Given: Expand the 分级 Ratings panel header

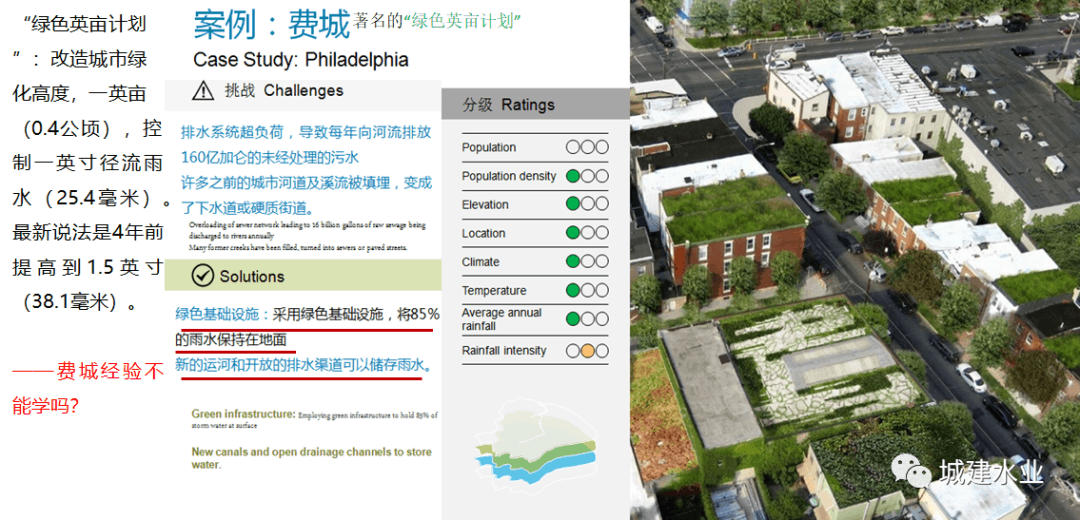Looking at the screenshot, I should coord(534,104).
